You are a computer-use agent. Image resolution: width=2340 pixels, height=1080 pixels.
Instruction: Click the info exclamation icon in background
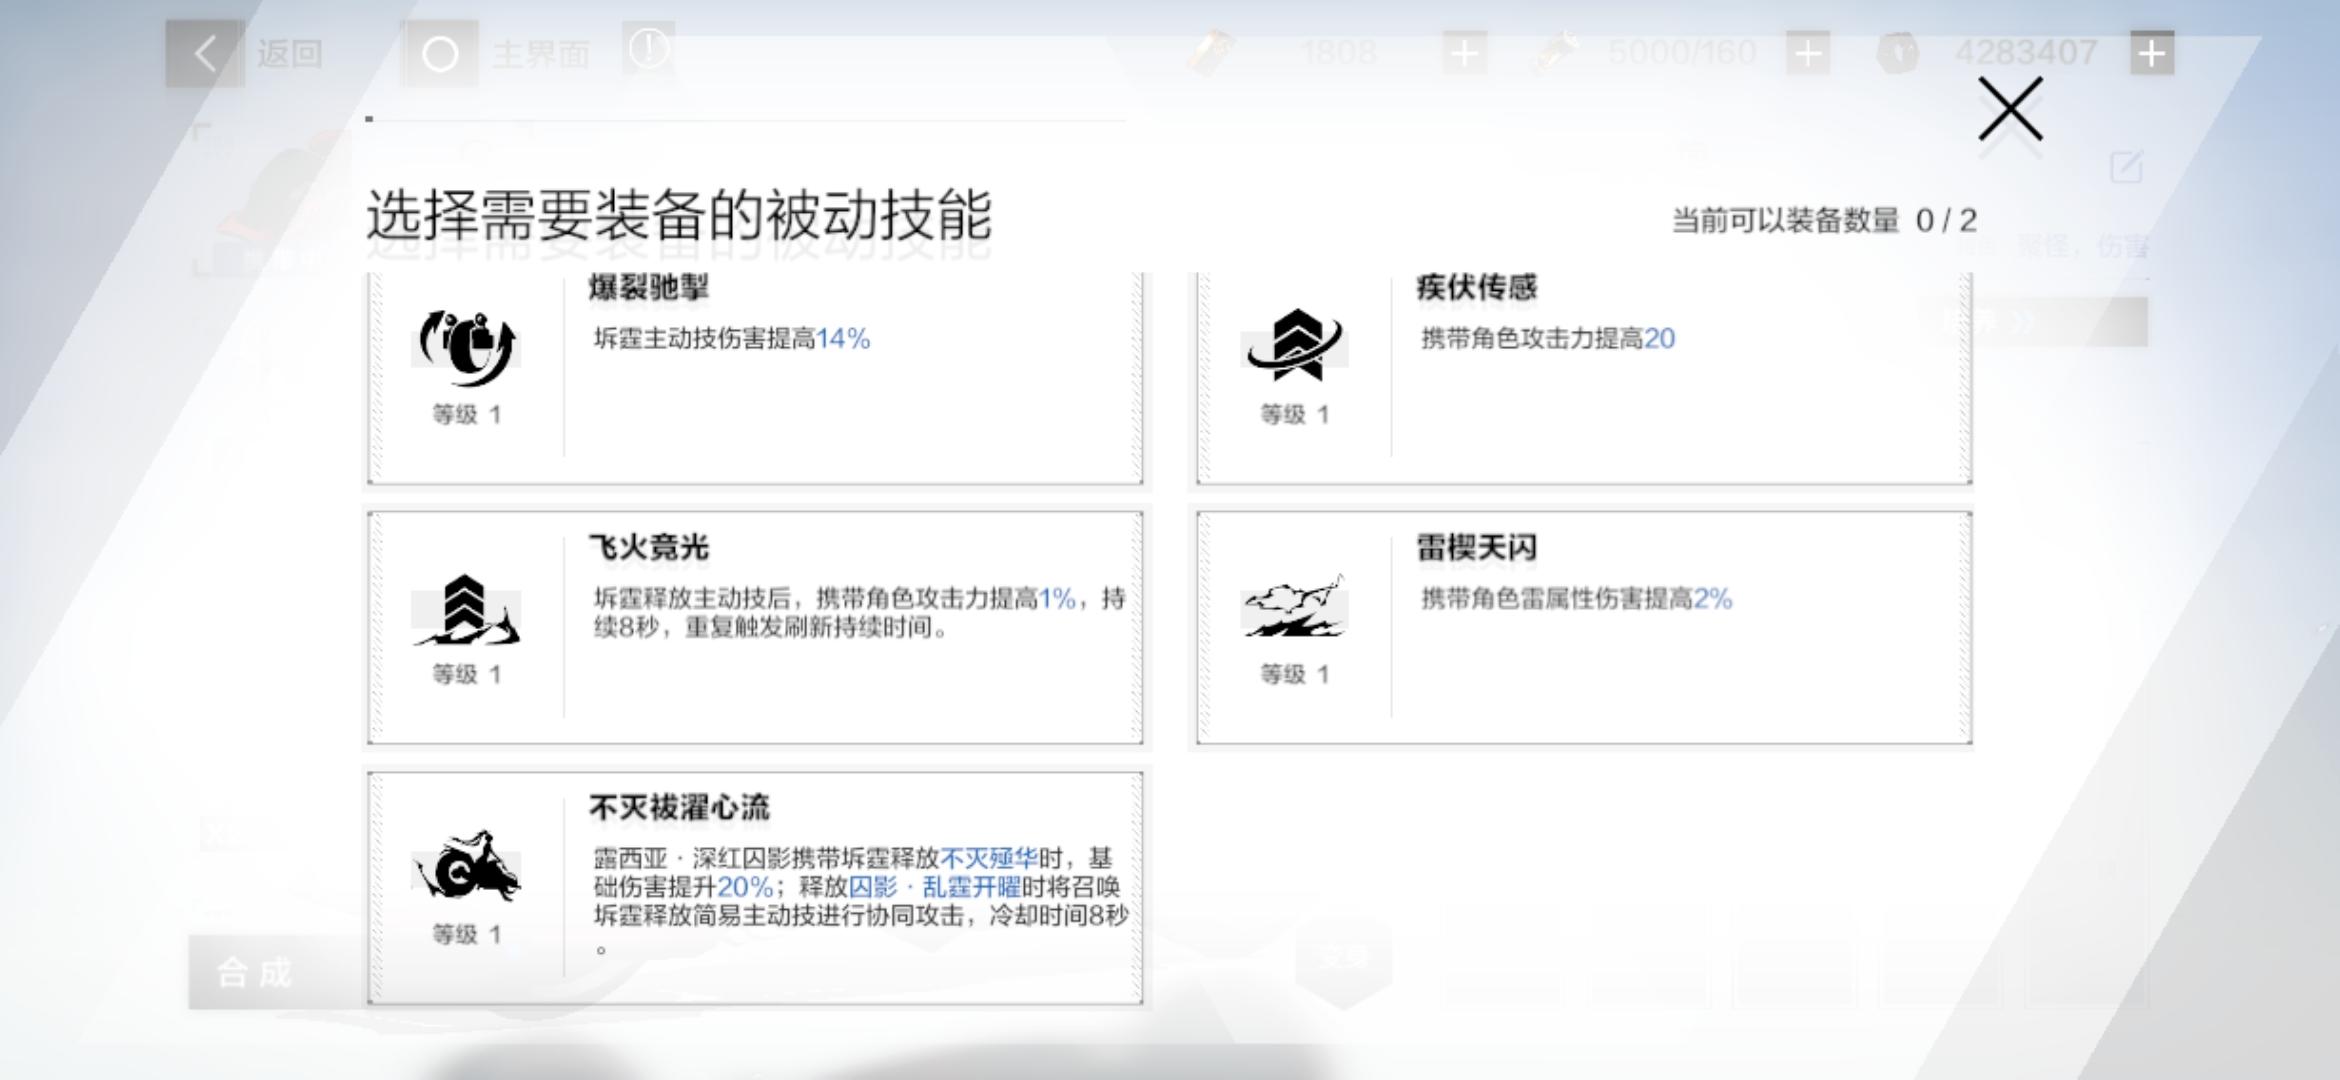(649, 49)
